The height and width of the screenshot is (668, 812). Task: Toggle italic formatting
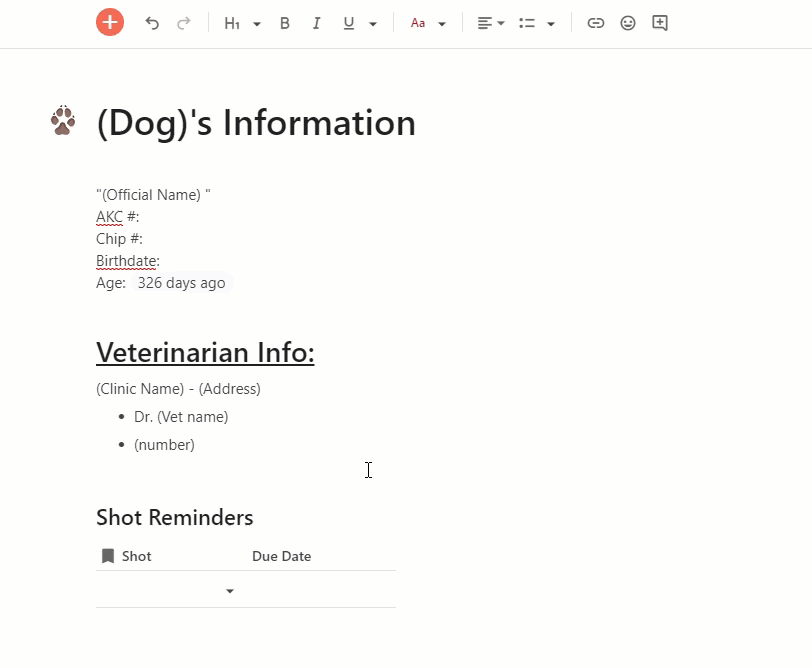pos(316,22)
